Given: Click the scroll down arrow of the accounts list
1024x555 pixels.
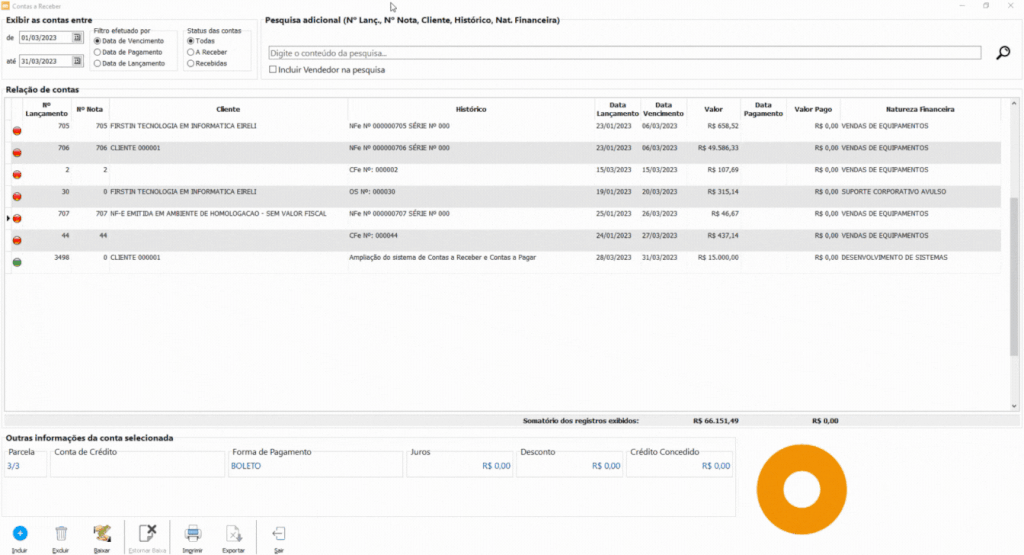Looking at the screenshot, I should [1014, 406].
